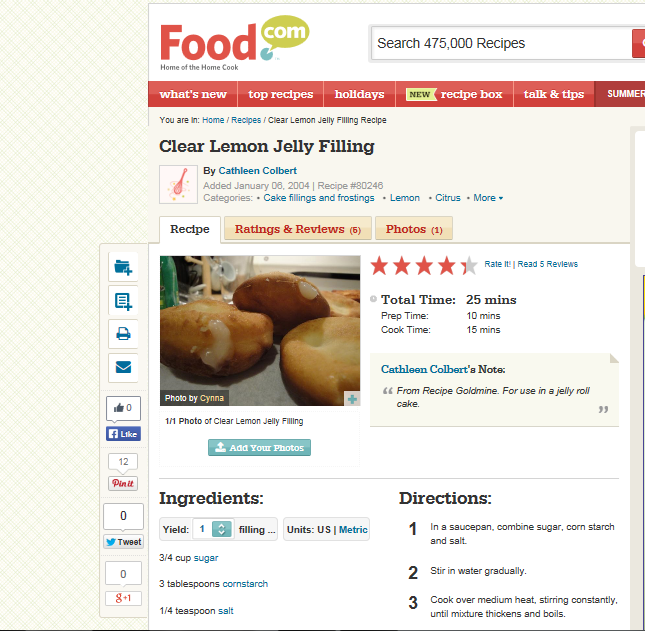This screenshot has width=645, height=631.
Task: Select the Recipe tab
Action: 190,229
